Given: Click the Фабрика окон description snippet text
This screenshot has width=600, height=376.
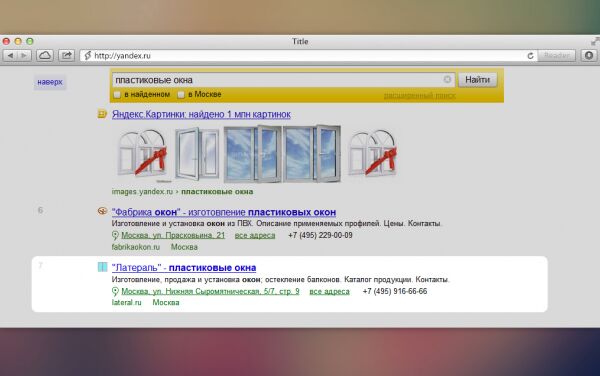Looking at the screenshot, I should point(277,223).
